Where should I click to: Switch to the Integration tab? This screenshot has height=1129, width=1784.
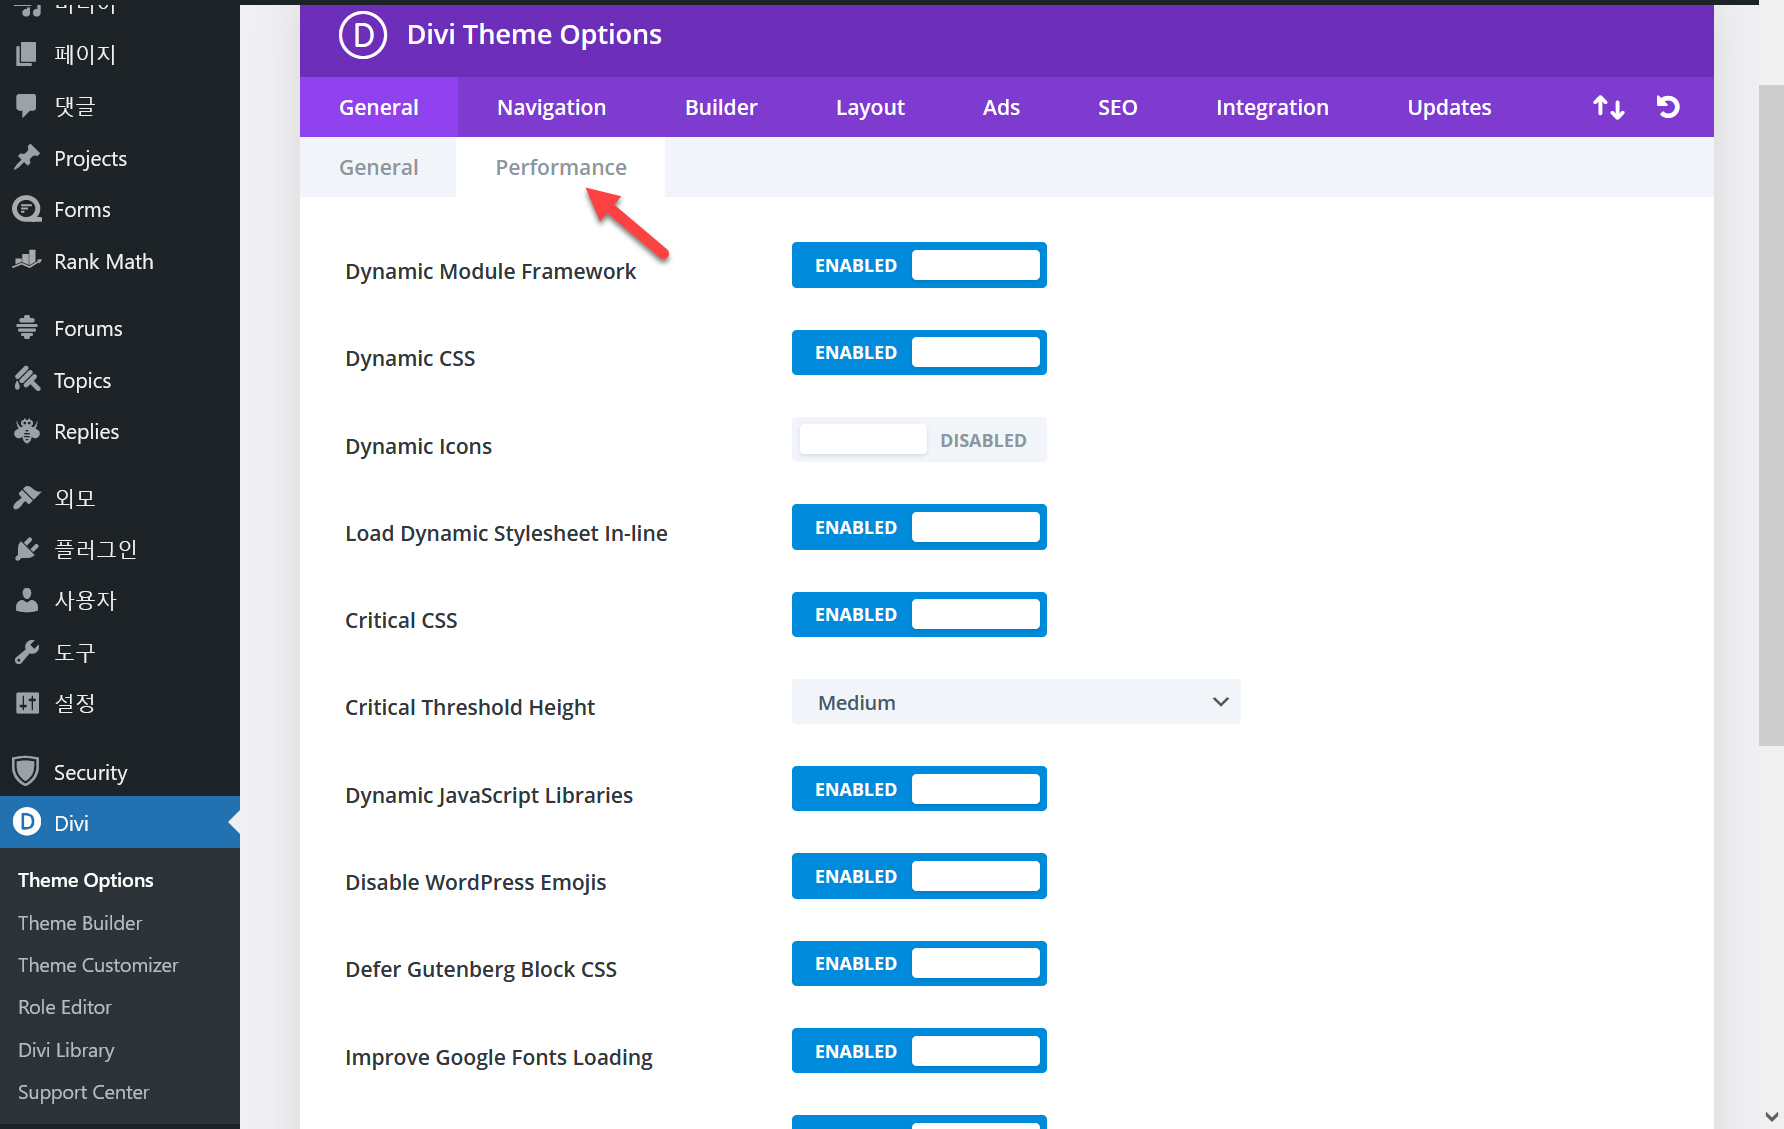click(1272, 107)
